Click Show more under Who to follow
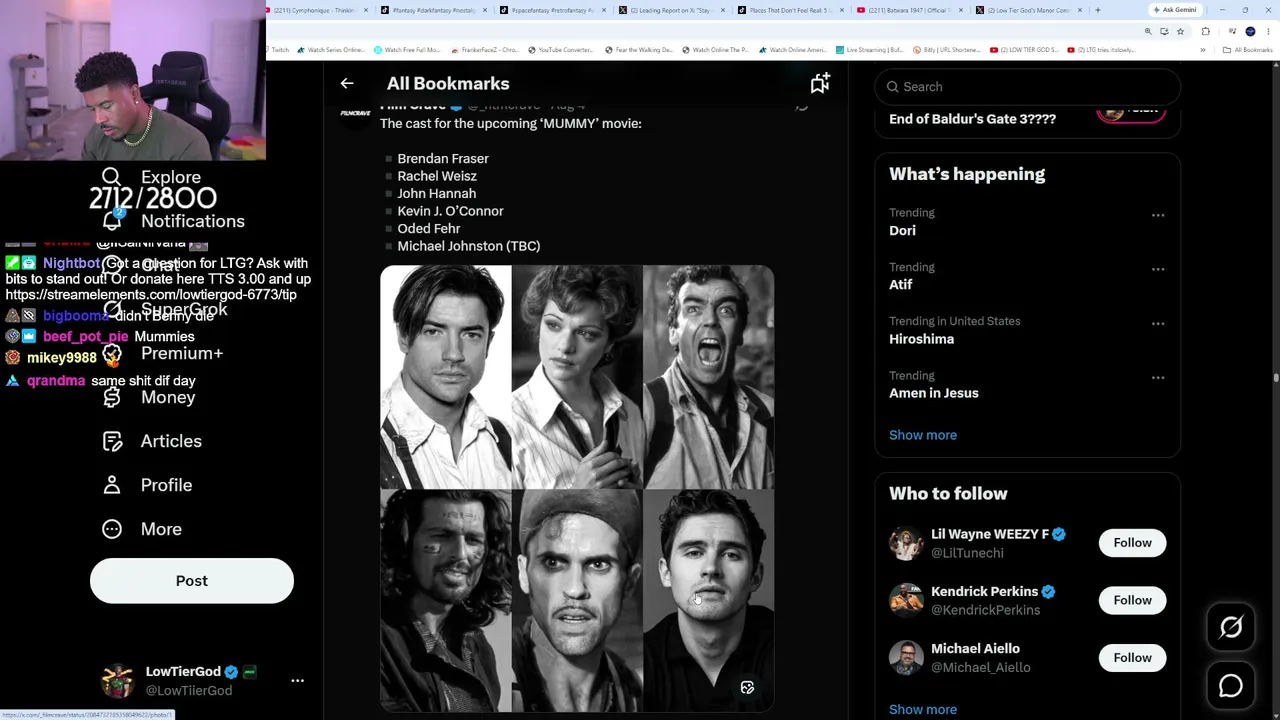 923,709
